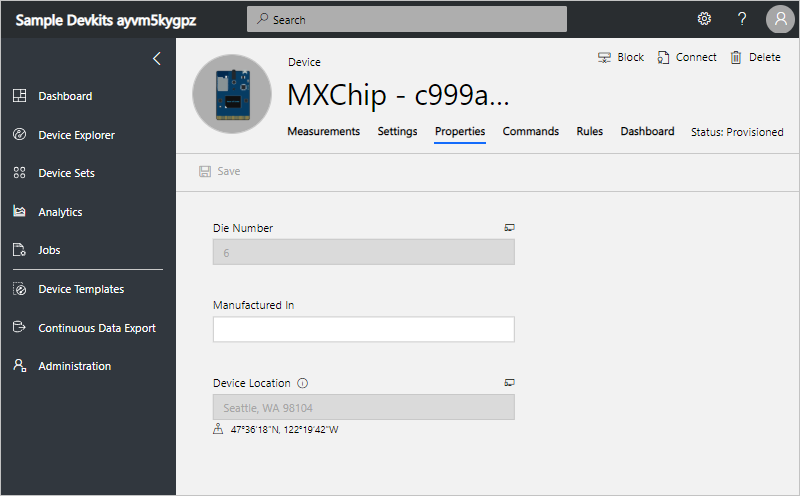Click the Device Location field

[x=364, y=407]
